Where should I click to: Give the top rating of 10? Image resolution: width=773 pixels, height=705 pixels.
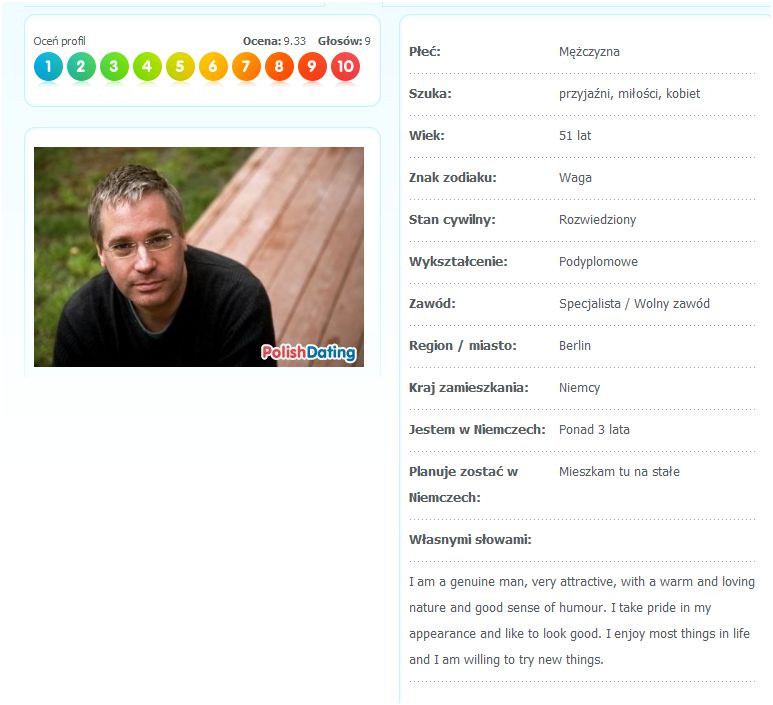(346, 67)
